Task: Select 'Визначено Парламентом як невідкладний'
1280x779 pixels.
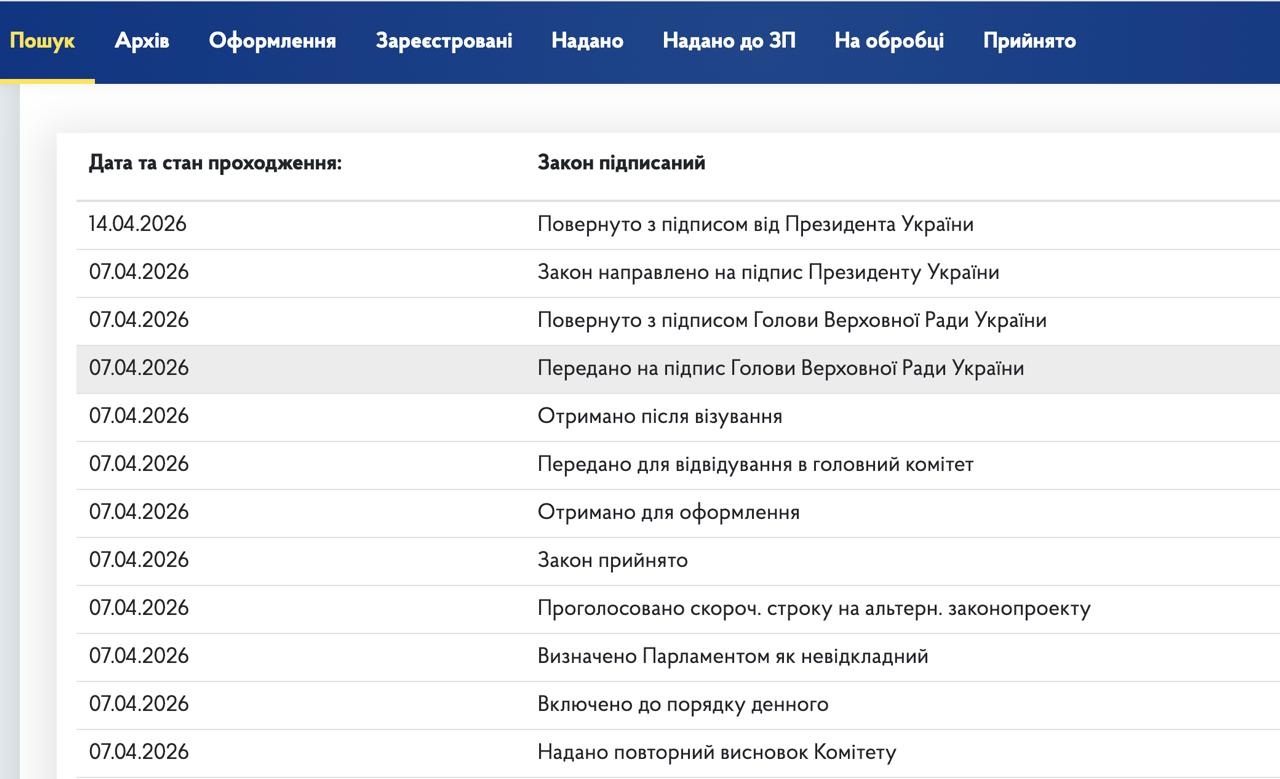Action: click(733, 656)
